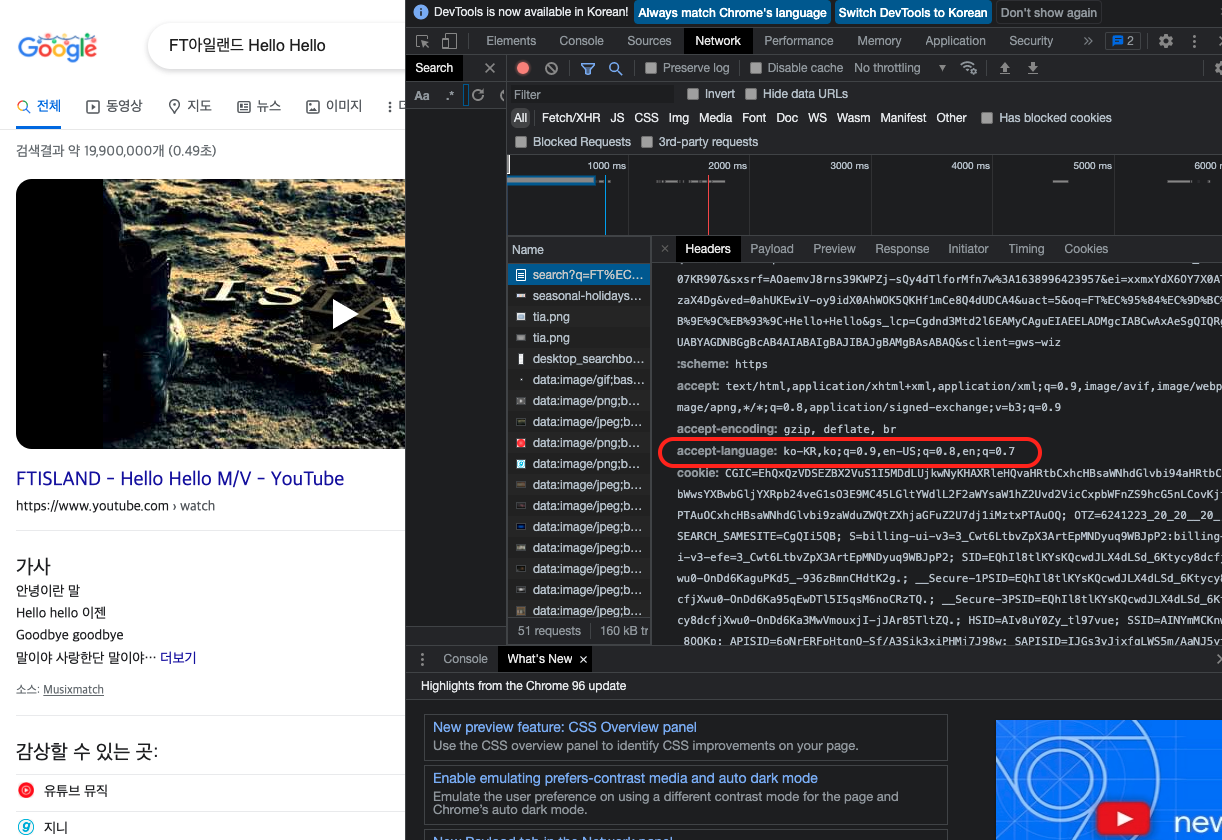The image size is (1222, 840).
Task: Toggle regular expression option in search panel
Action: click(x=450, y=95)
